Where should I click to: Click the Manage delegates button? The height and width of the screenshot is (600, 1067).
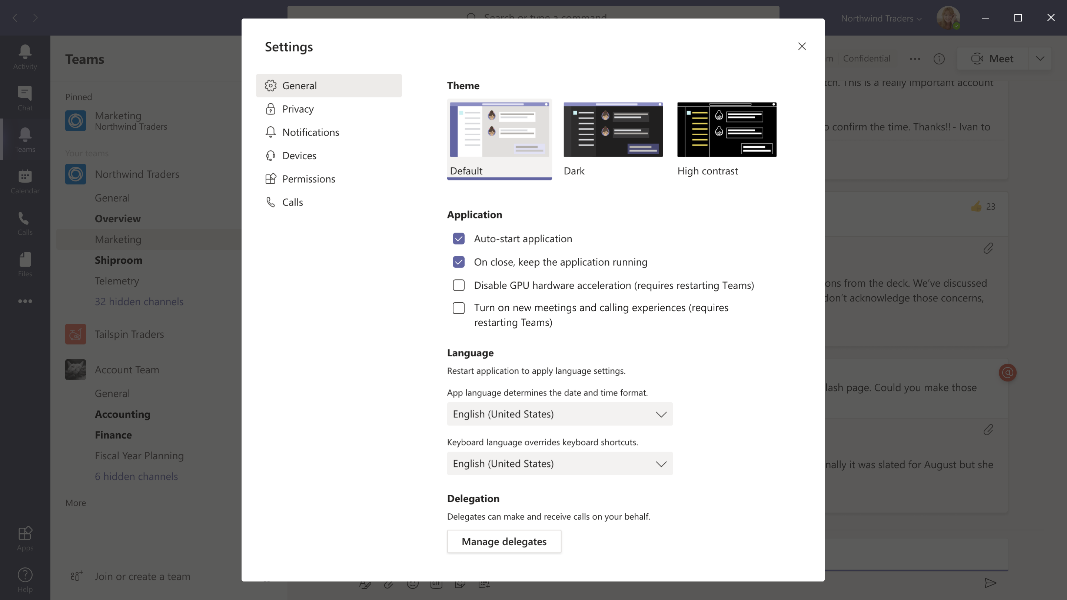[504, 541]
